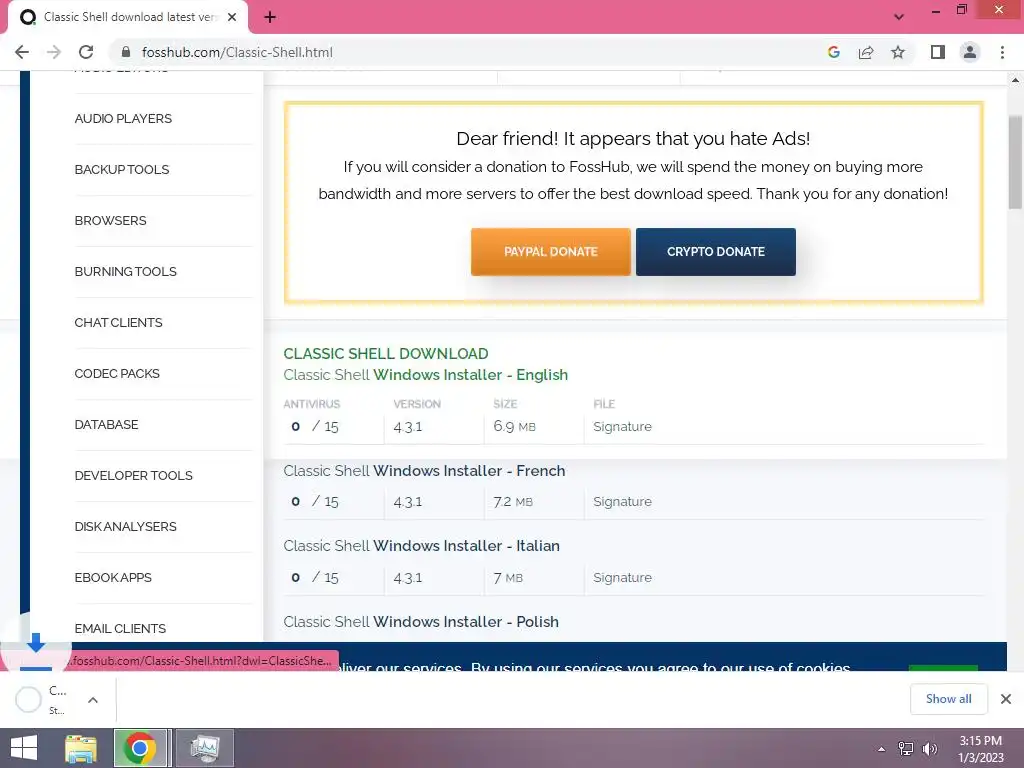Click the 6.9 MB size value

[x=515, y=426]
